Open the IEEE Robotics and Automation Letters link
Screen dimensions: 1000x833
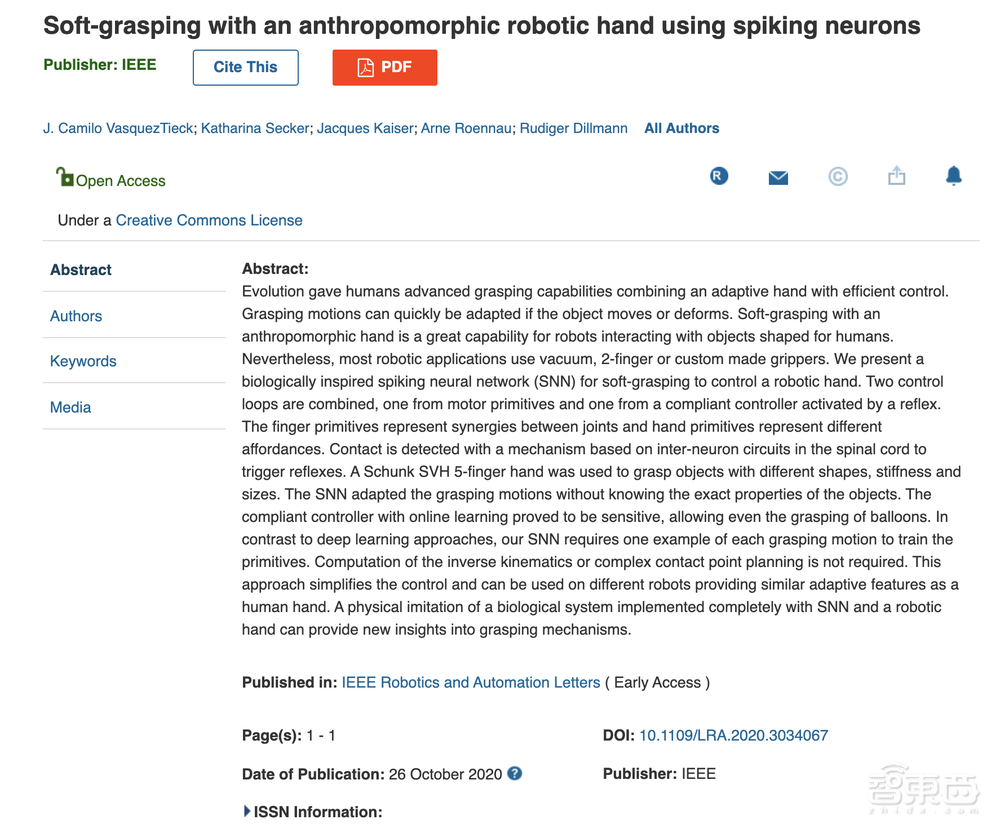coord(471,682)
